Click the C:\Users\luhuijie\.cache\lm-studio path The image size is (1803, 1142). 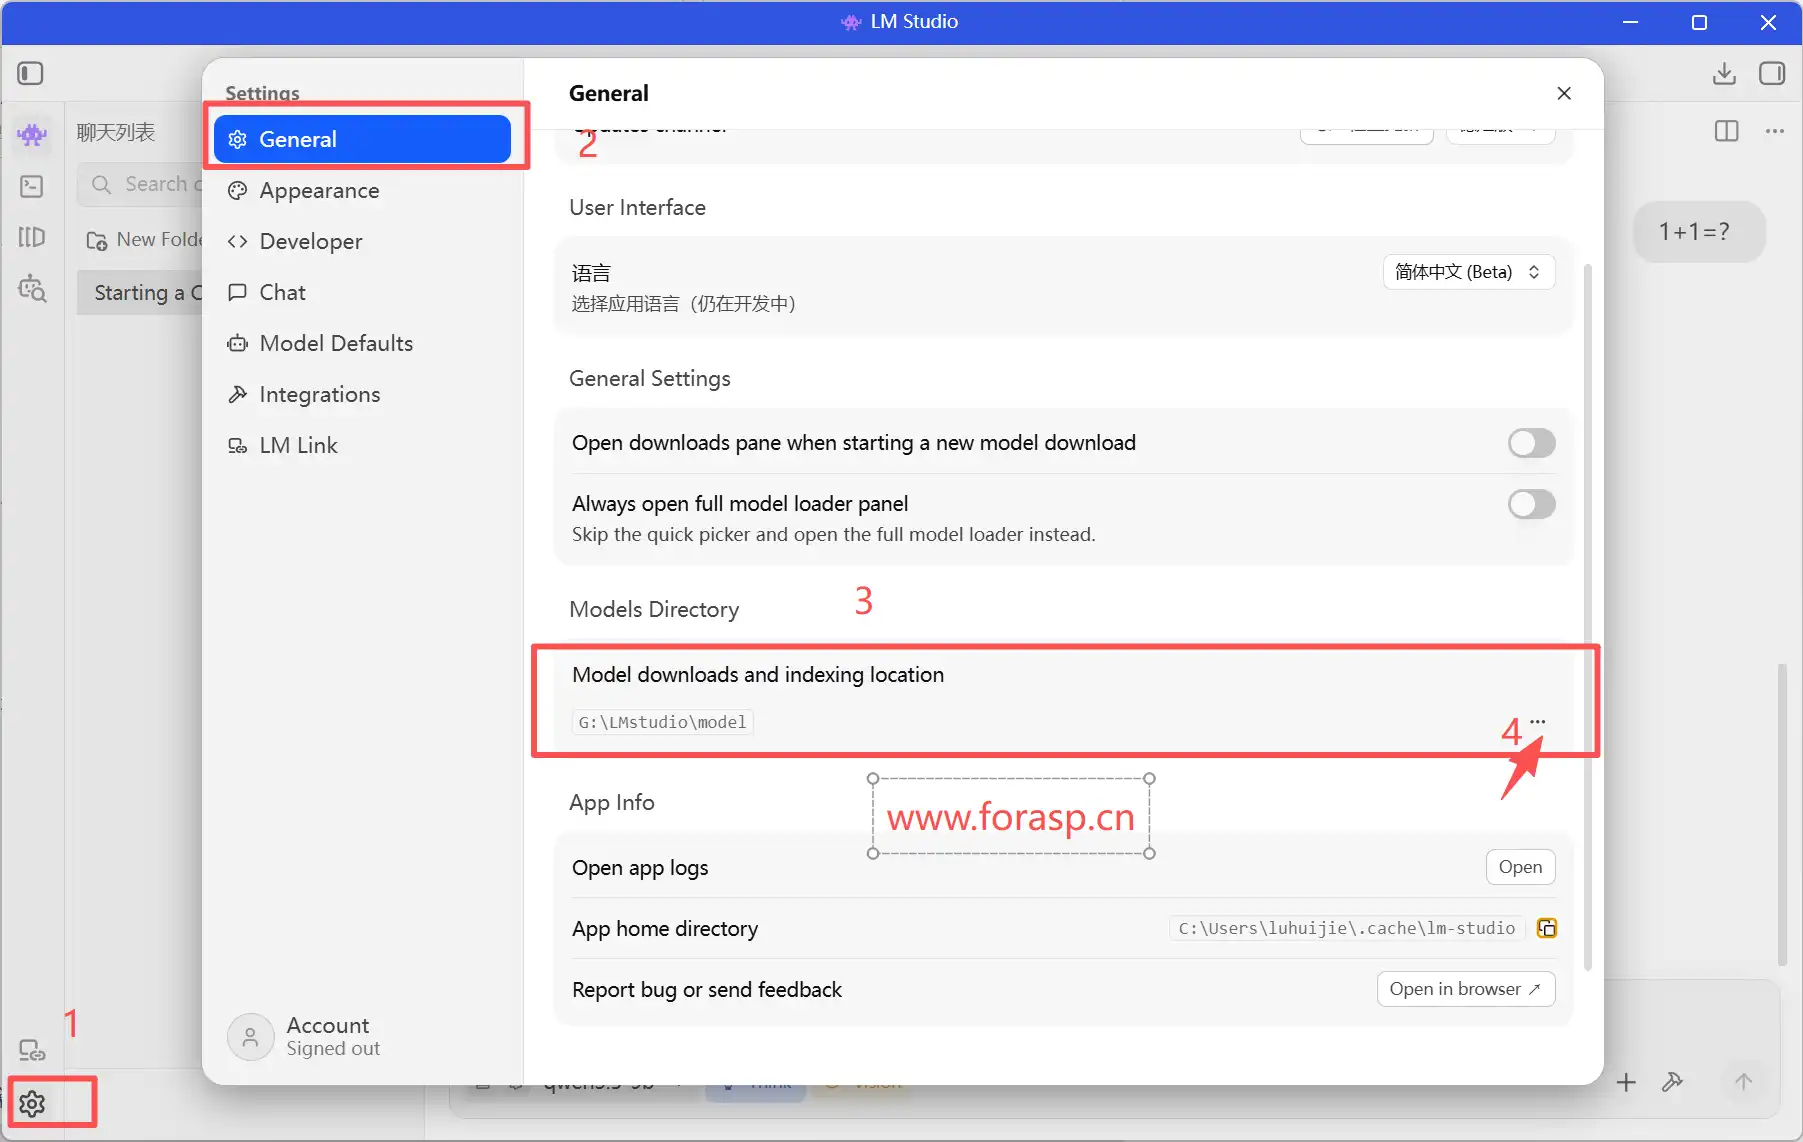click(1346, 928)
